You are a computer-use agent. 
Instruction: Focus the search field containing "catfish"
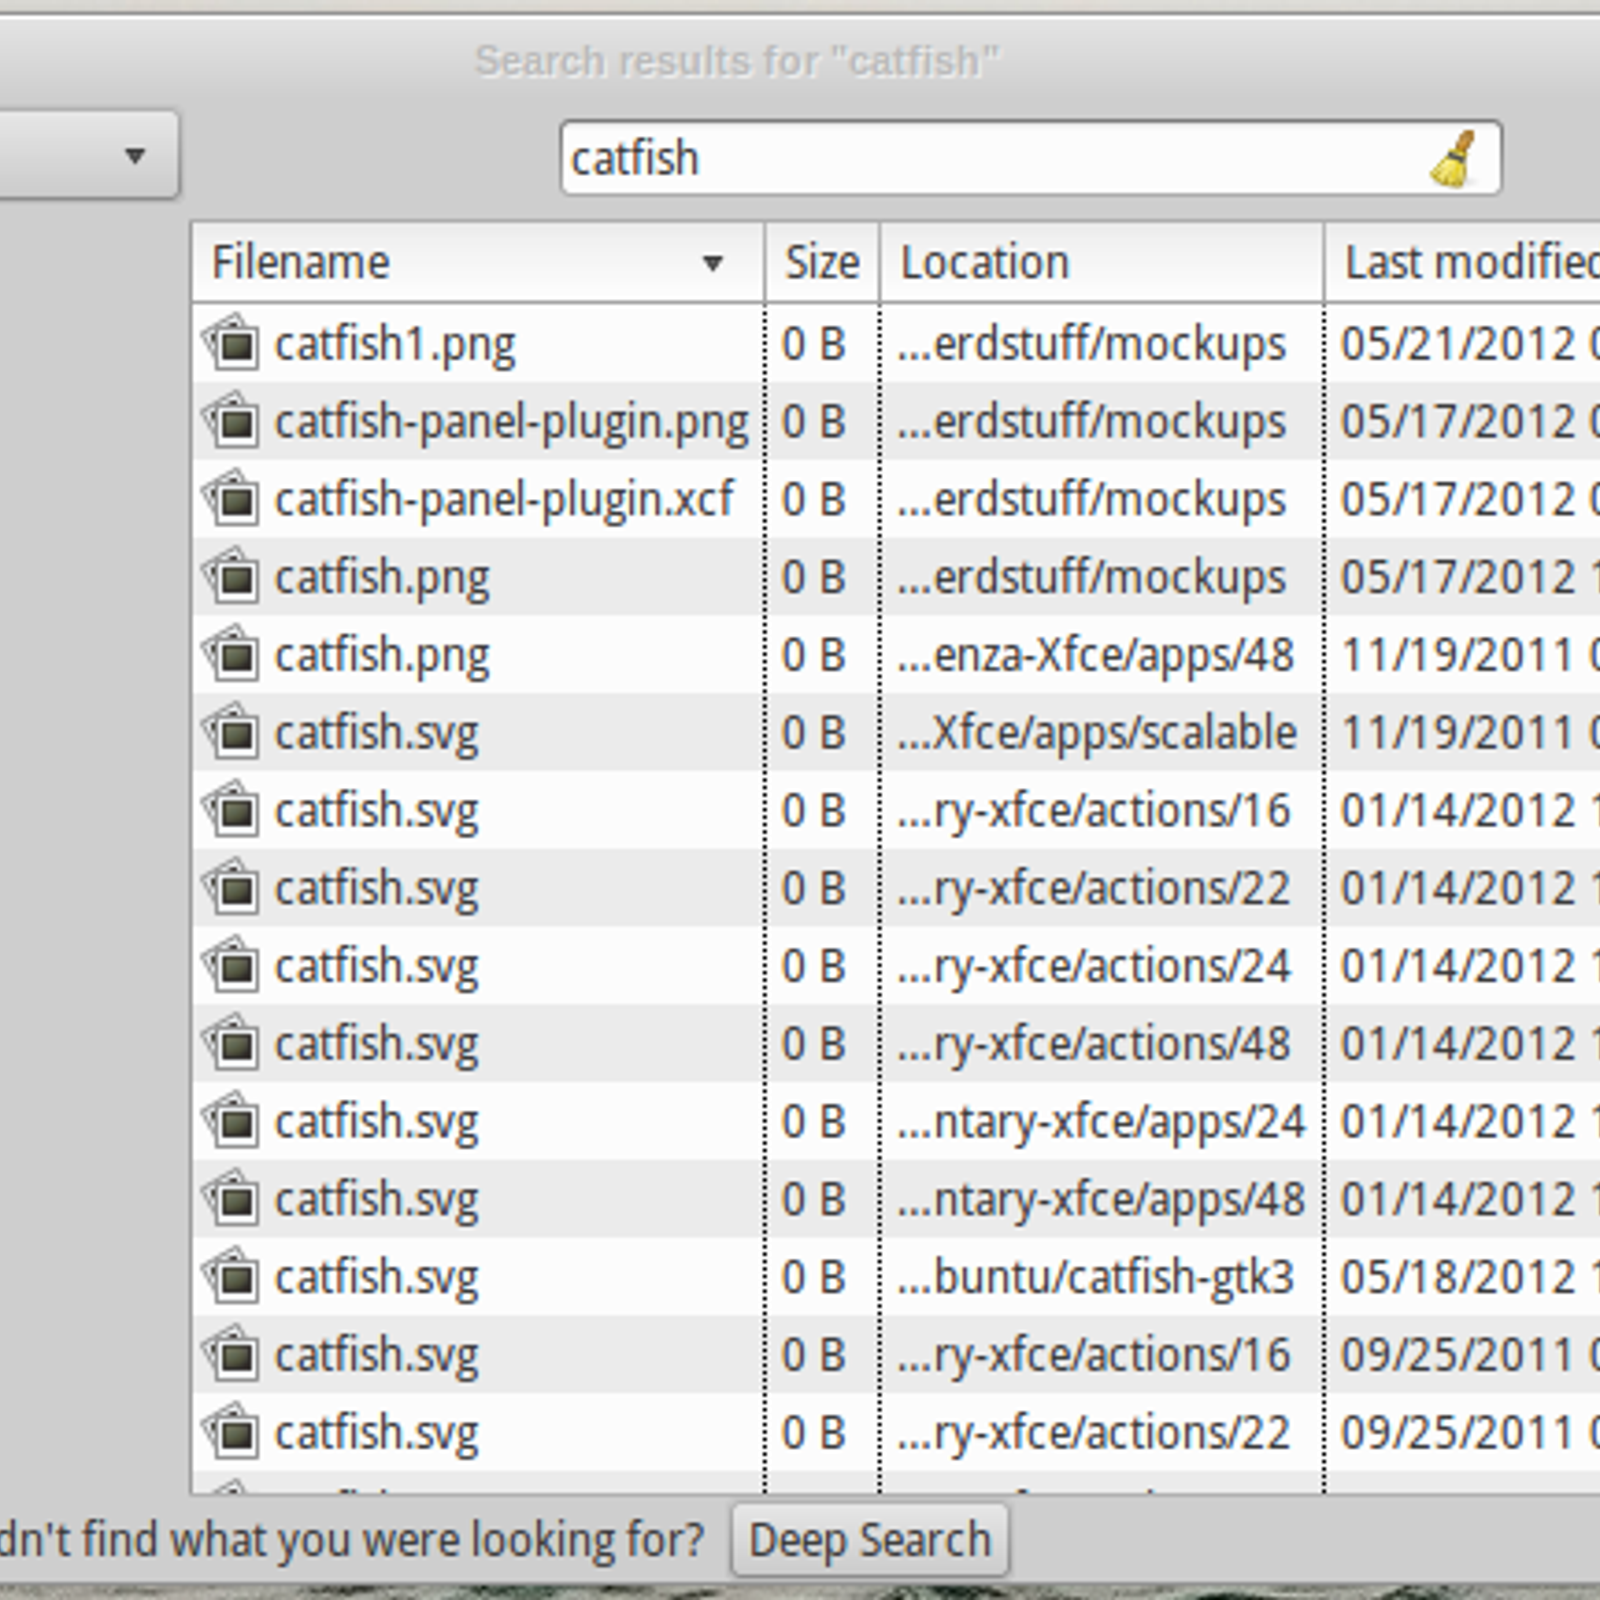[x=1030, y=158]
